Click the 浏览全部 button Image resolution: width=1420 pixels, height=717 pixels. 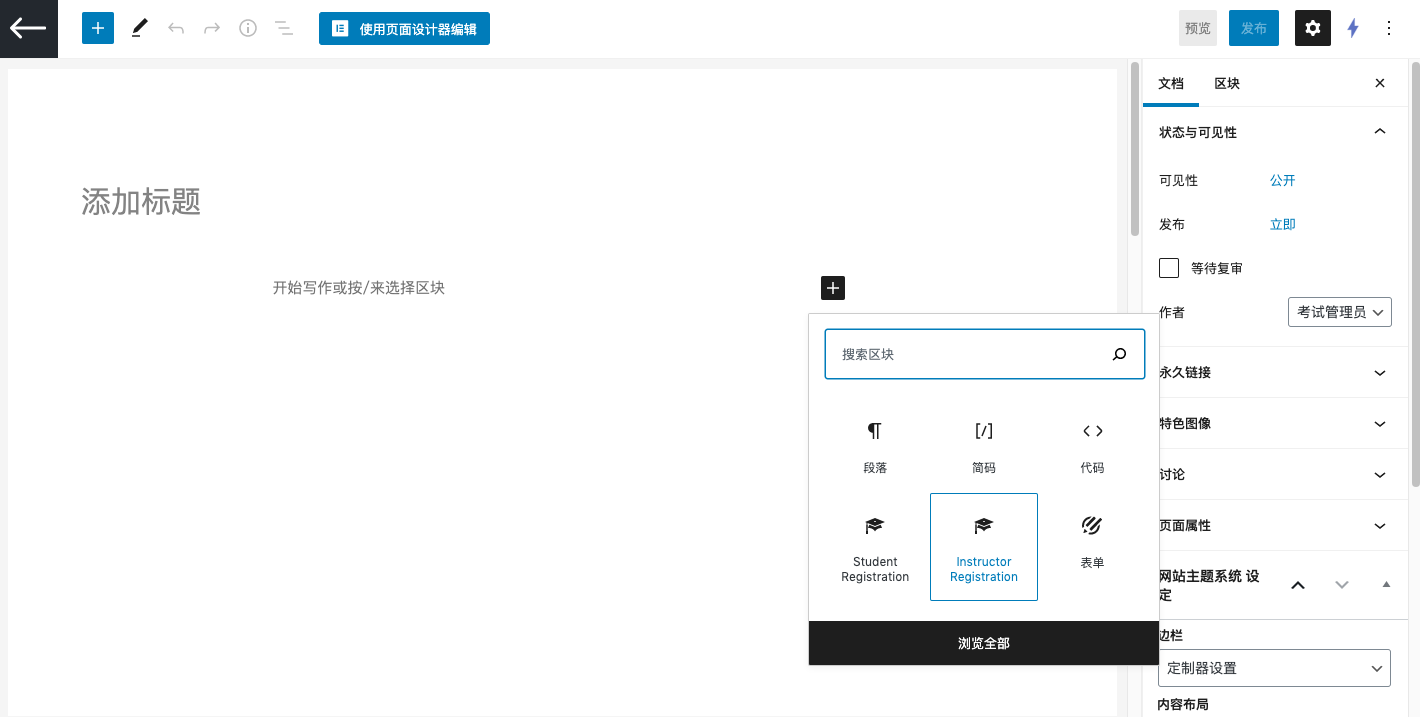[984, 643]
